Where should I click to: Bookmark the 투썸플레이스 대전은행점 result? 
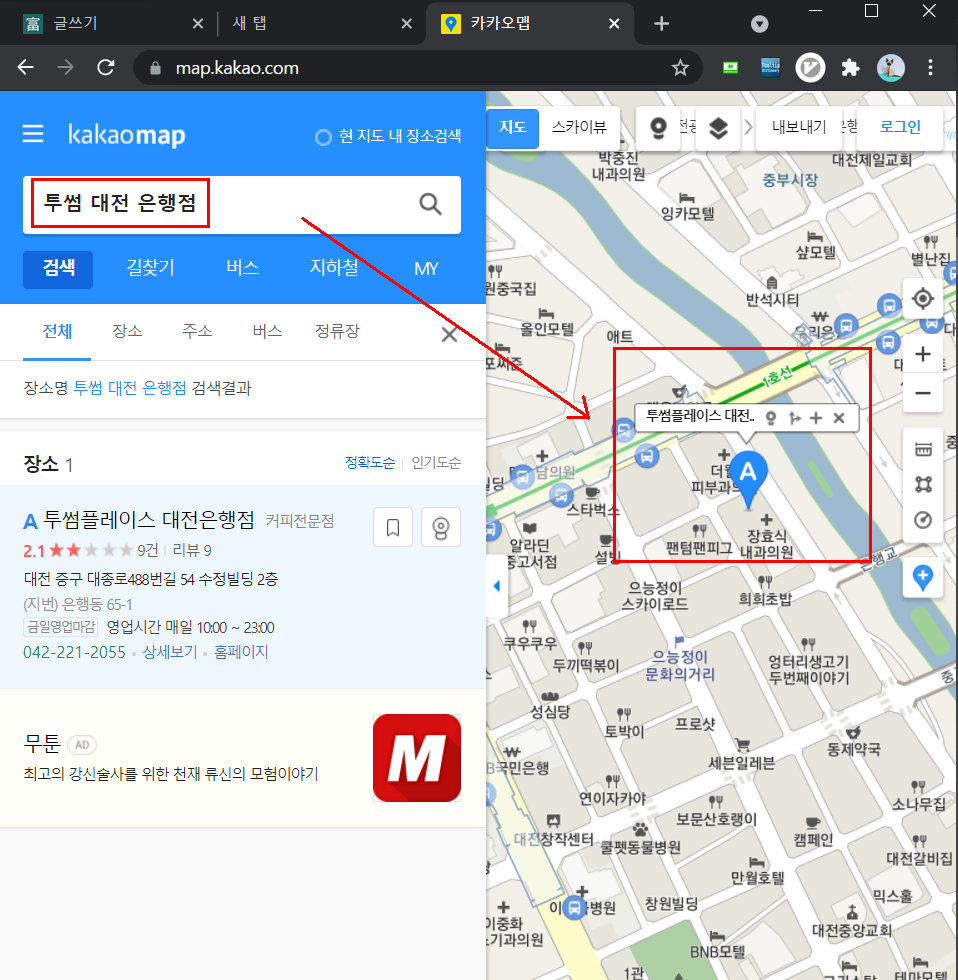point(393,528)
